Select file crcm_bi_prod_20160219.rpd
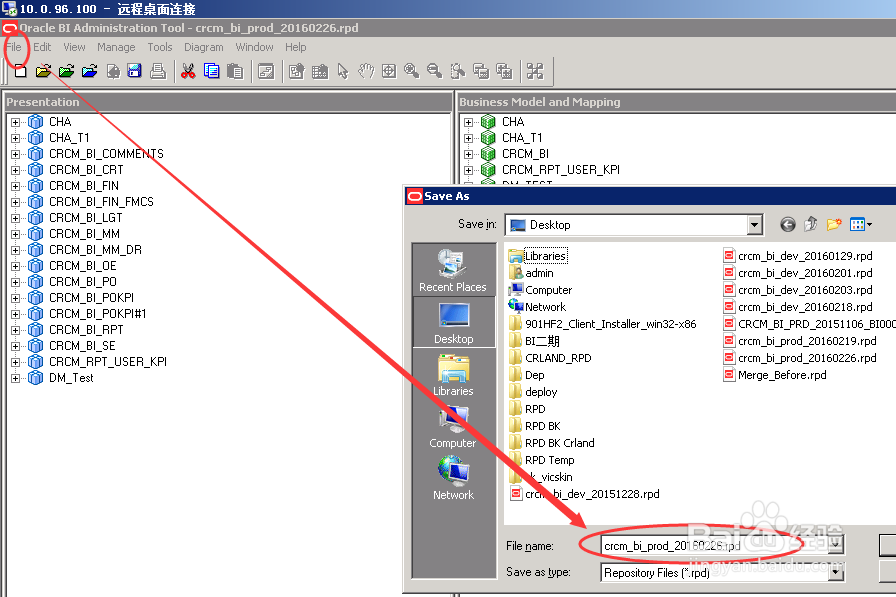The height and width of the screenshot is (597, 896). [x=807, y=341]
